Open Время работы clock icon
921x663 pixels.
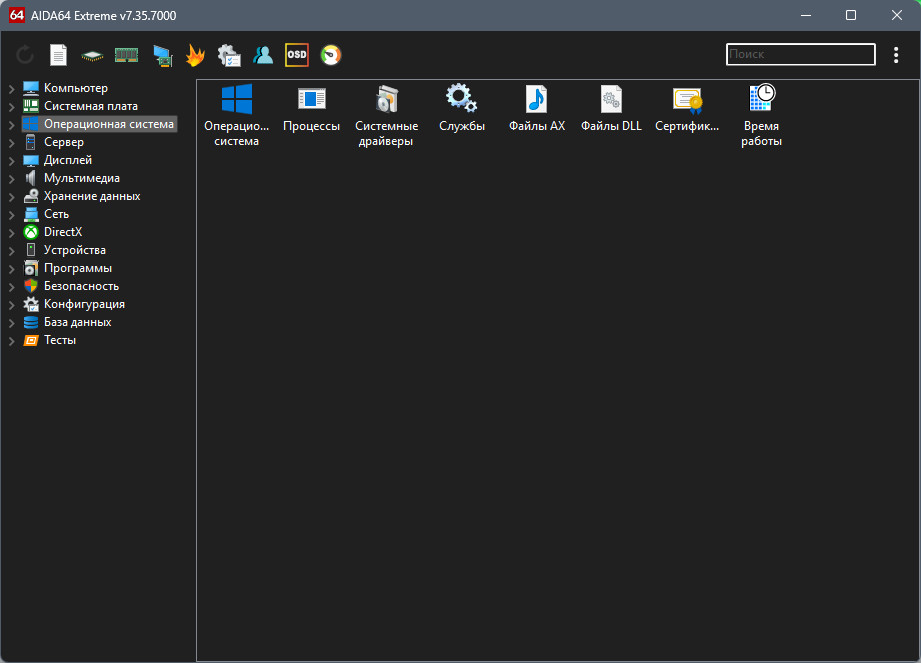tap(762, 98)
